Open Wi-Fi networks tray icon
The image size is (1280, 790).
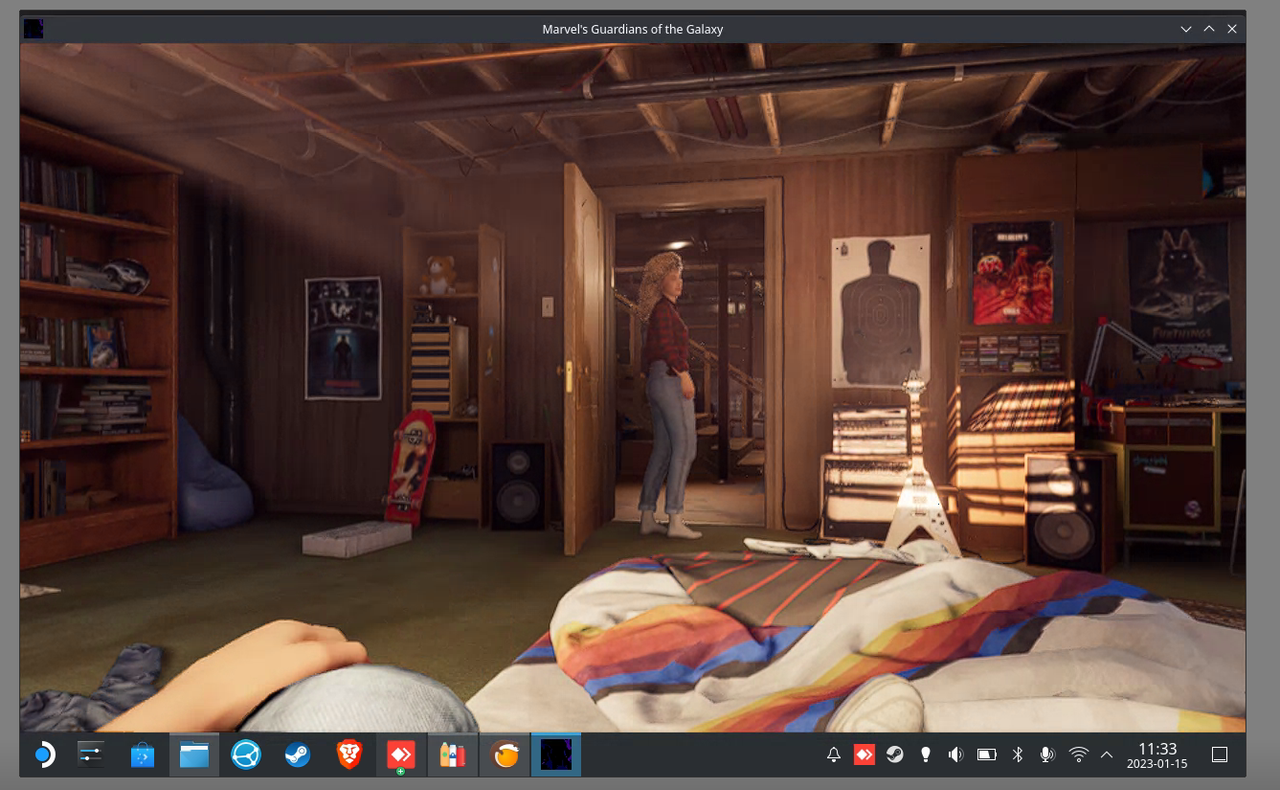point(1078,755)
